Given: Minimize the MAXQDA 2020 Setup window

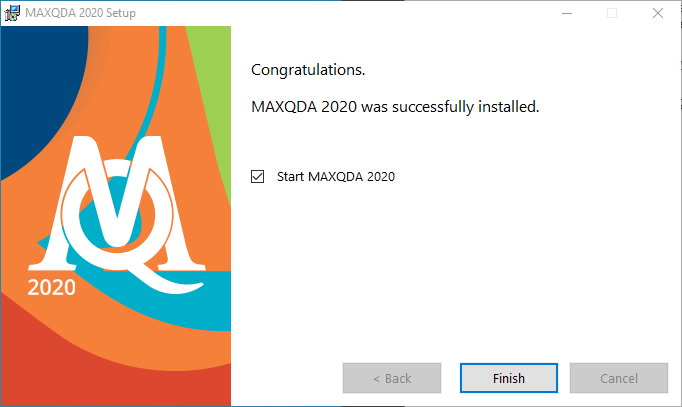Looking at the screenshot, I should click(567, 13).
